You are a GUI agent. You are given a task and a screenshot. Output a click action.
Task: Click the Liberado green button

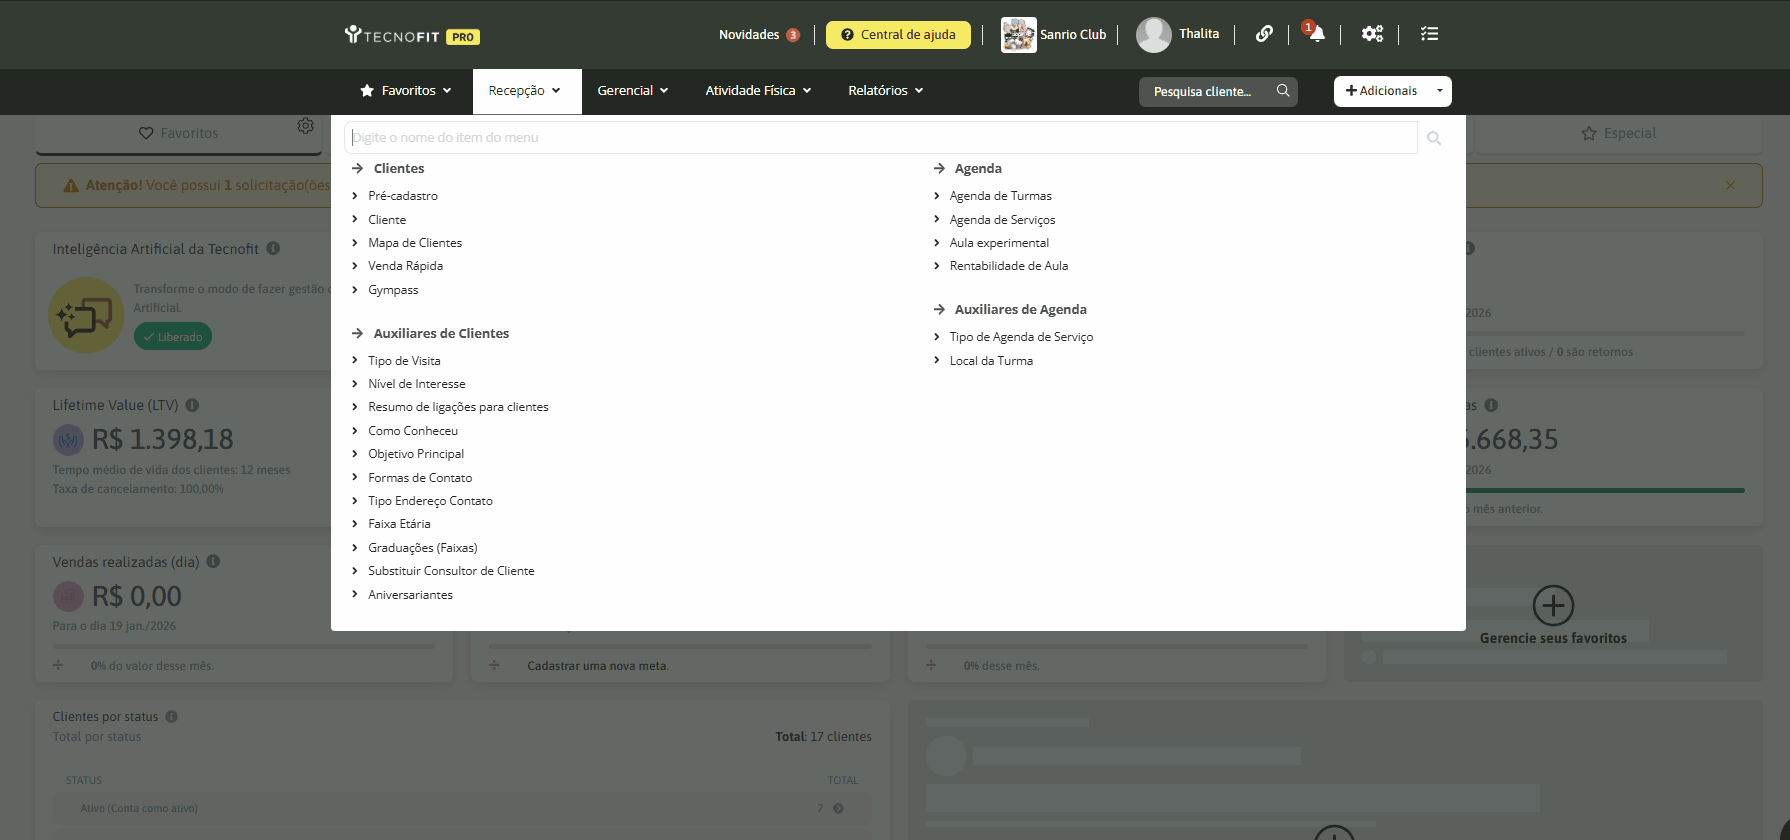pos(173,337)
